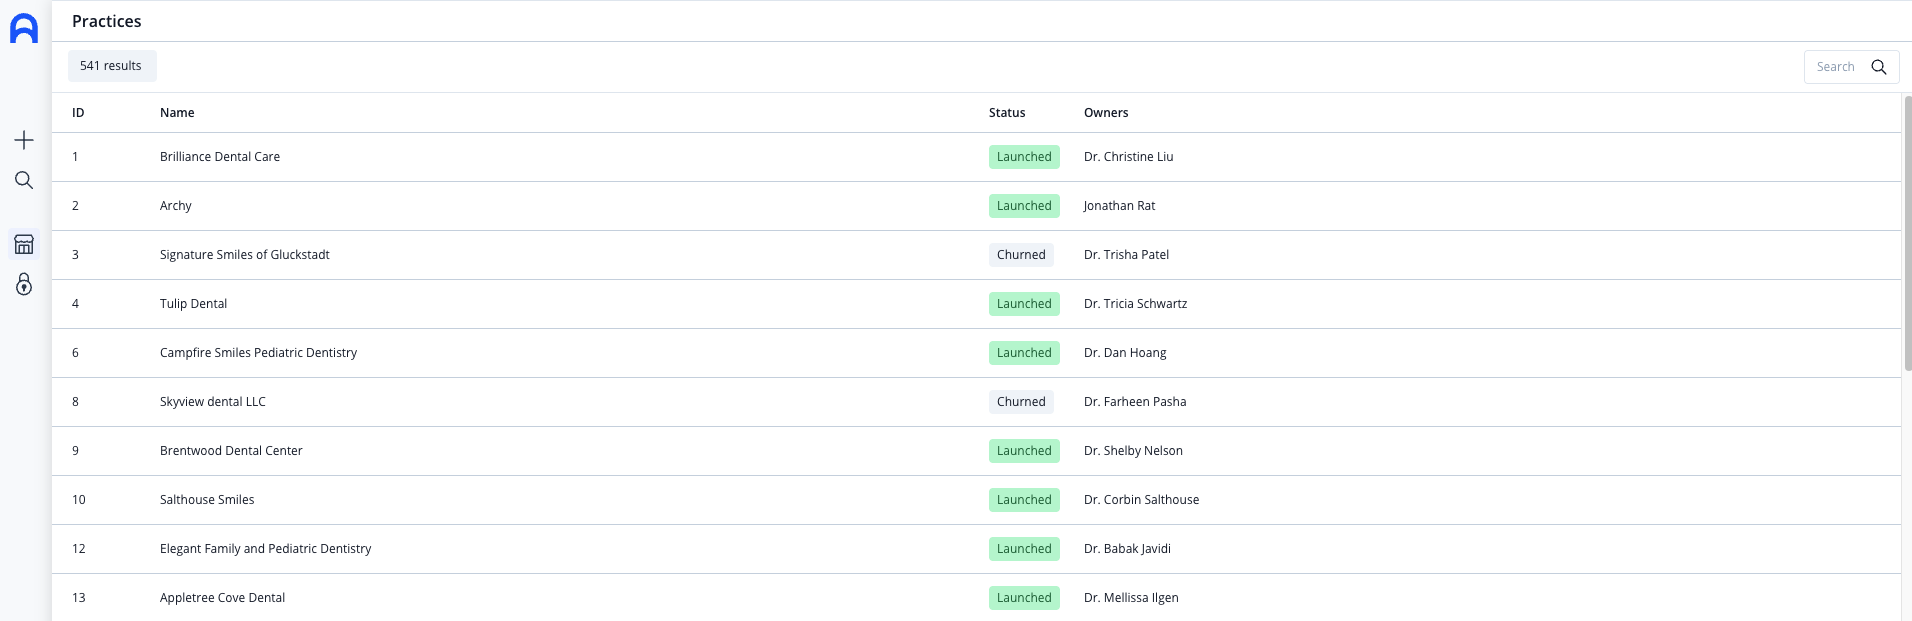This screenshot has width=1912, height=621.
Task: Click owner Dr. Dan Hoang
Action: (x=1125, y=353)
